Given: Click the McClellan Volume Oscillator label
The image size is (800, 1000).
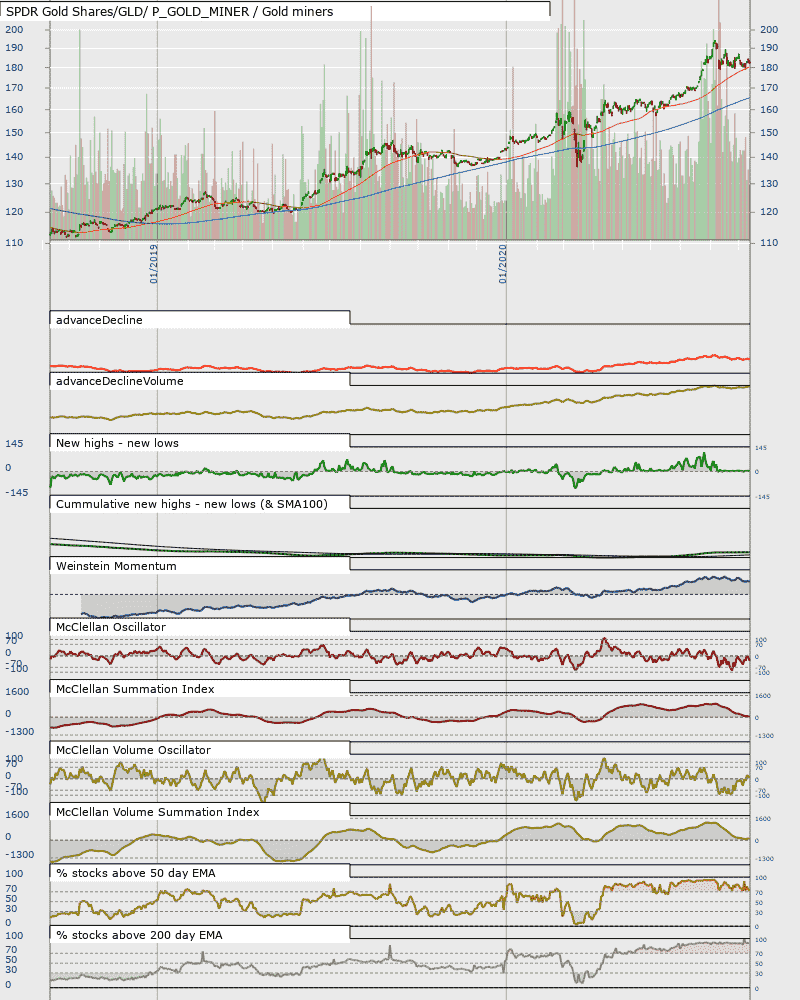Looking at the screenshot, I should [x=133, y=750].
